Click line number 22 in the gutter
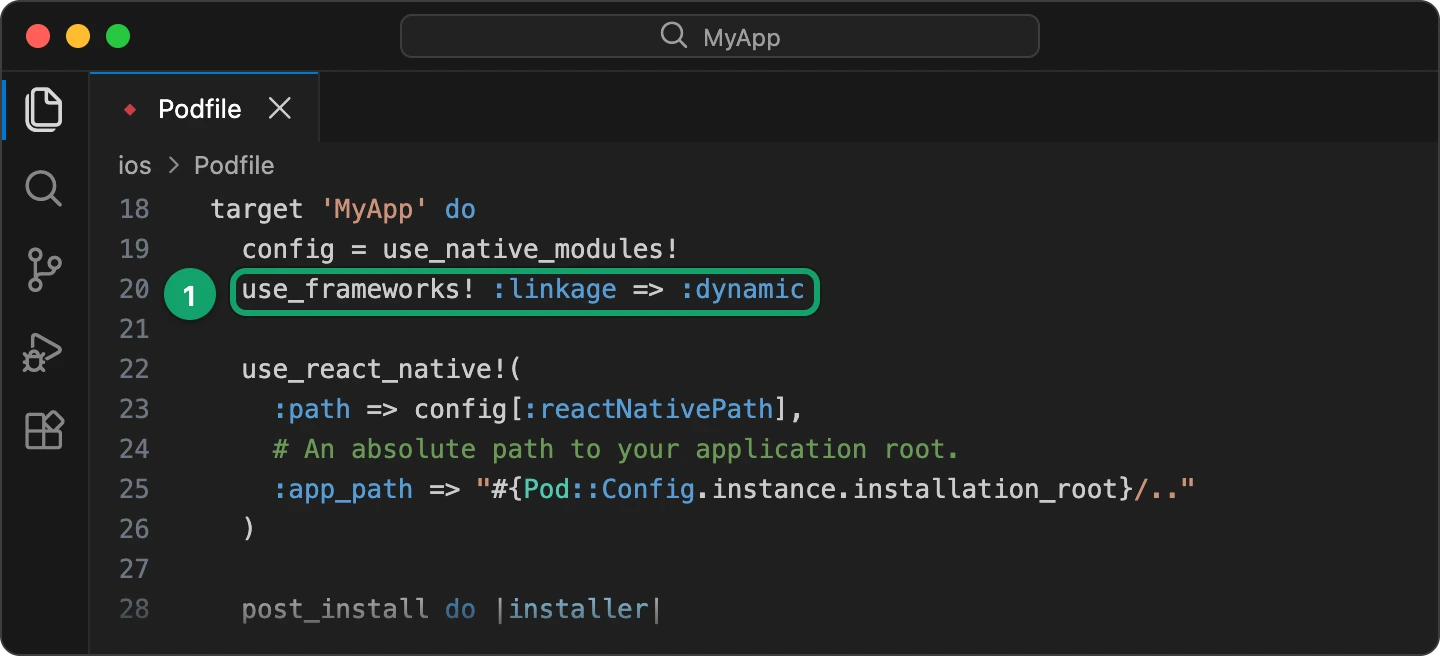Image resolution: width=1440 pixels, height=656 pixels. click(134, 369)
